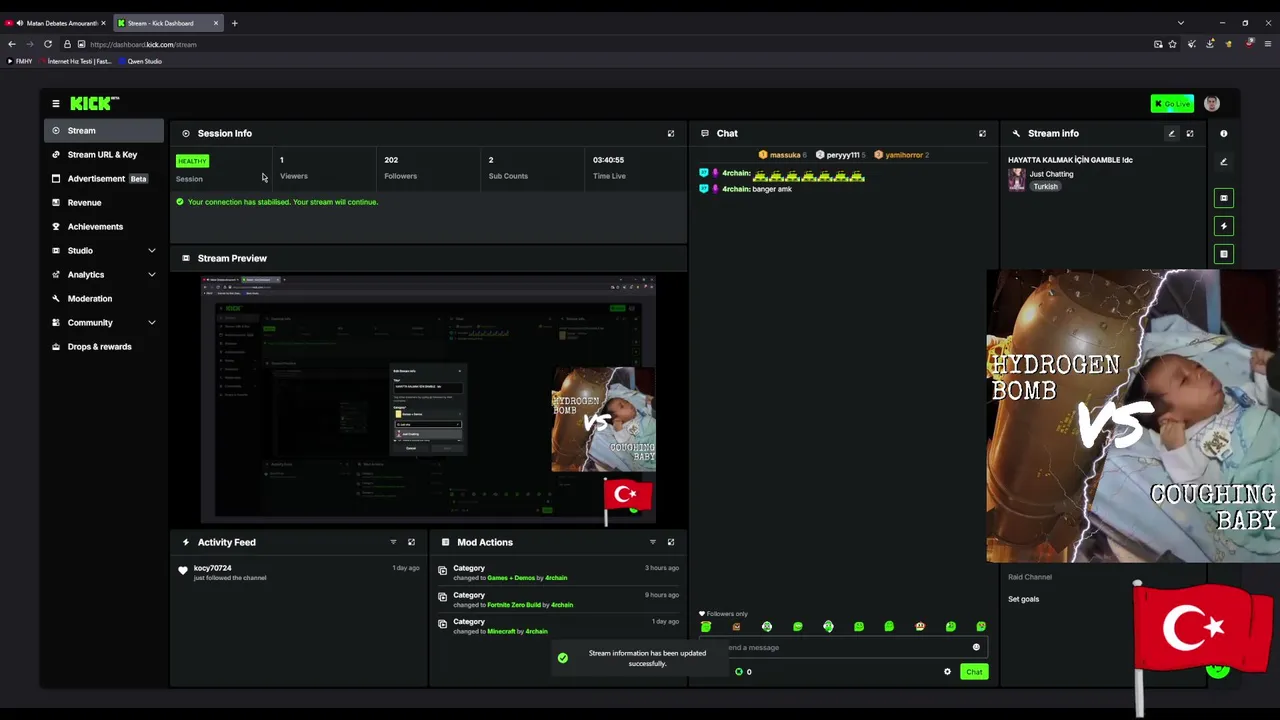Expand the Stream info panel to fullscreen
The image size is (1280, 720).
click(1190, 133)
